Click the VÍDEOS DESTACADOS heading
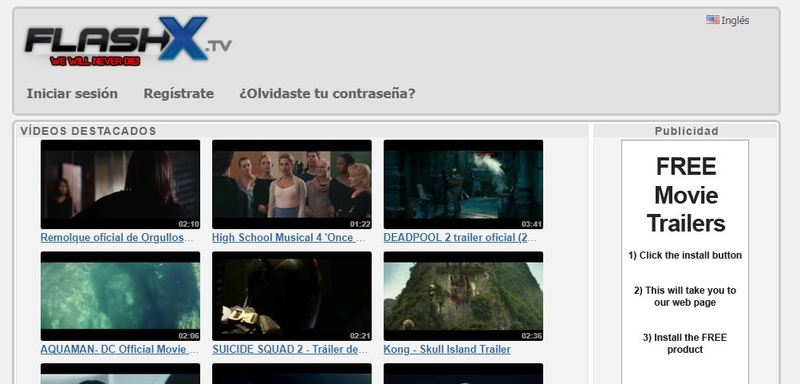Viewport: 800px width, 384px height. [x=88, y=131]
